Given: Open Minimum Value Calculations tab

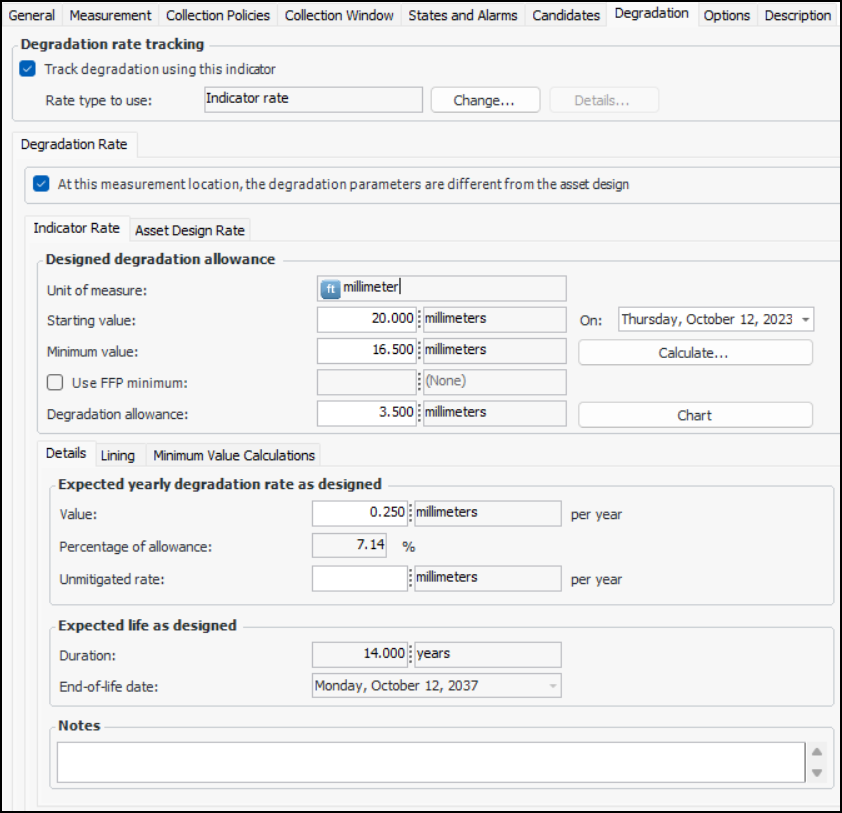Looking at the screenshot, I should pyautogui.click(x=234, y=455).
